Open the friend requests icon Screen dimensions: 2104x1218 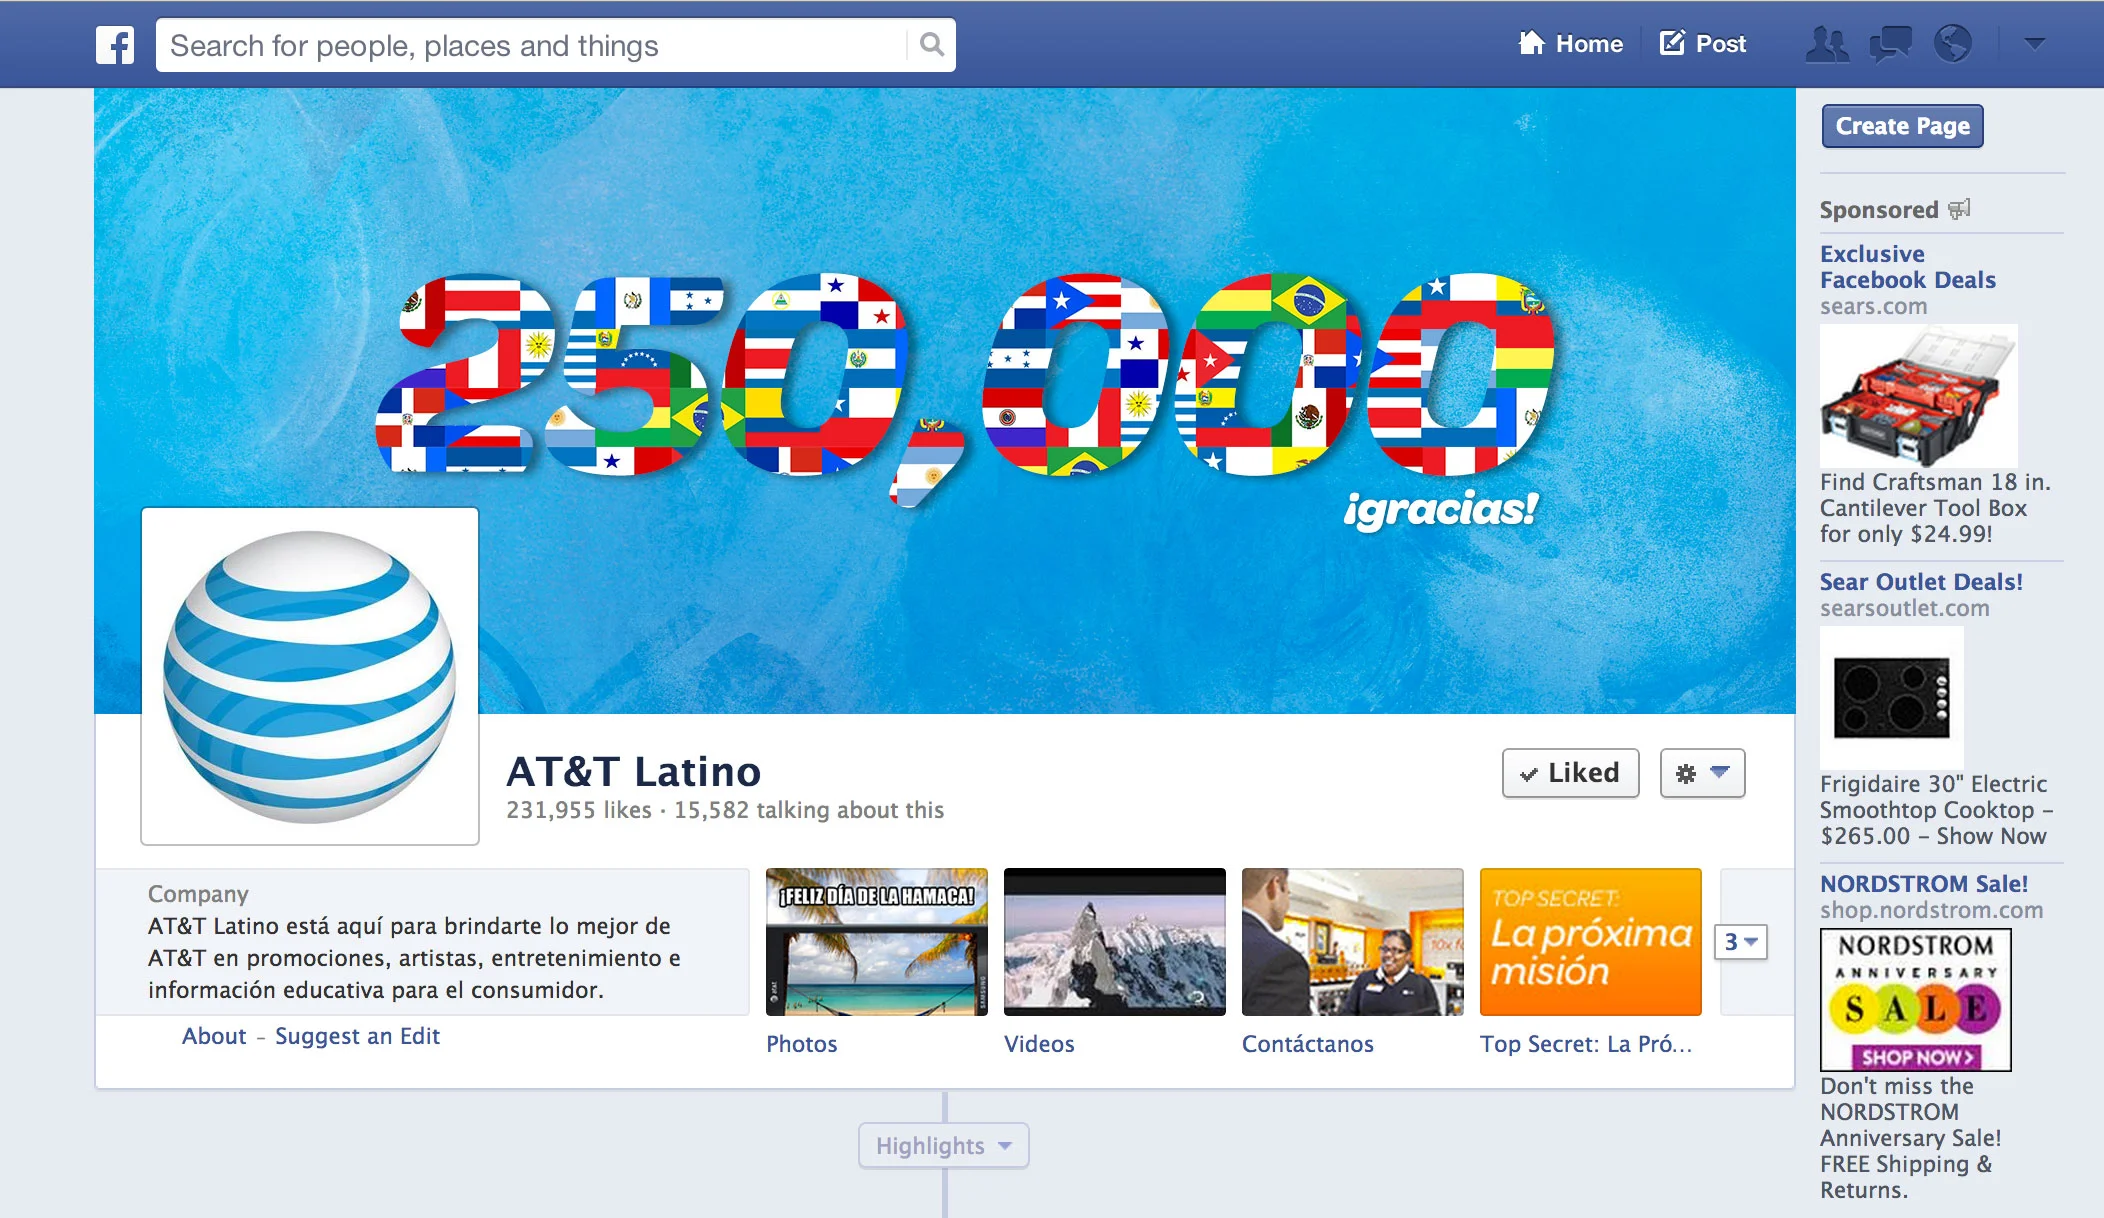(1827, 44)
